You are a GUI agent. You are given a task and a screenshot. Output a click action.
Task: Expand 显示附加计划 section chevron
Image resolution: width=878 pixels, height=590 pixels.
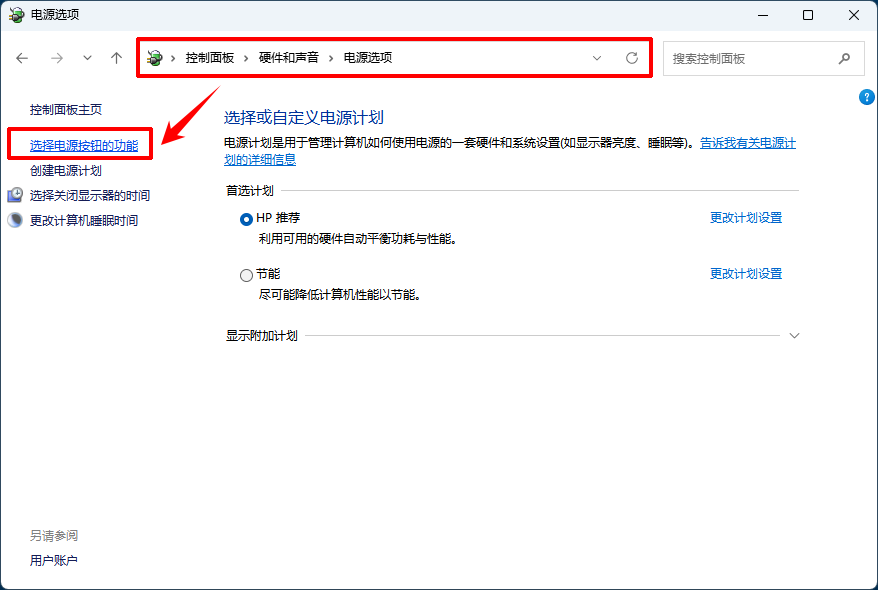[x=794, y=336]
